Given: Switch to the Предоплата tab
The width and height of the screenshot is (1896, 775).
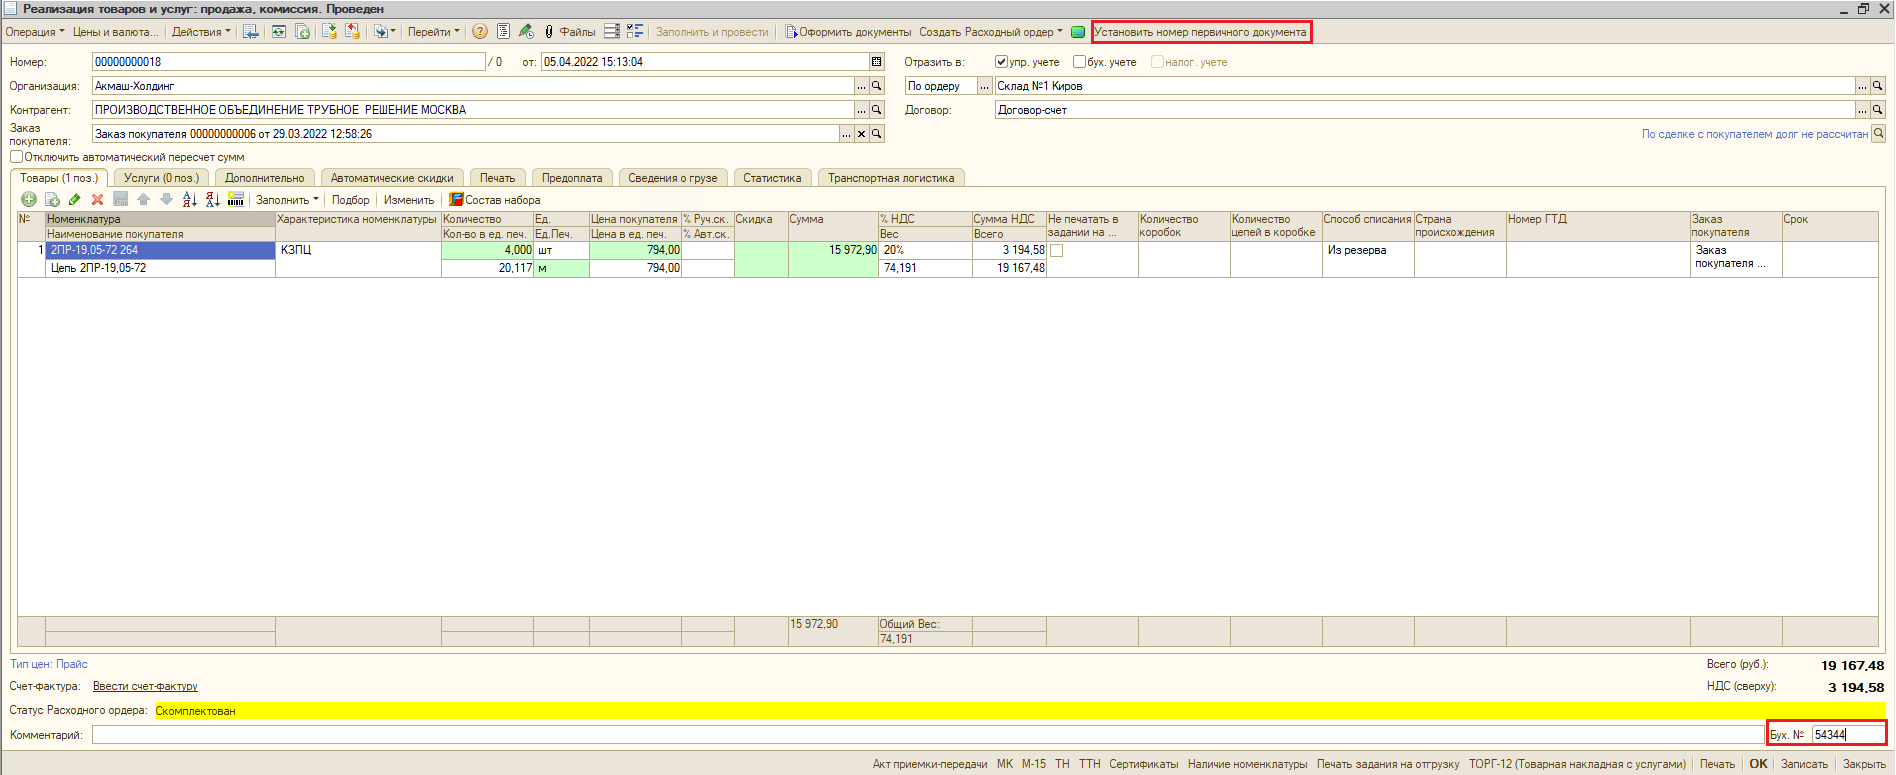Looking at the screenshot, I should click(x=572, y=178).
